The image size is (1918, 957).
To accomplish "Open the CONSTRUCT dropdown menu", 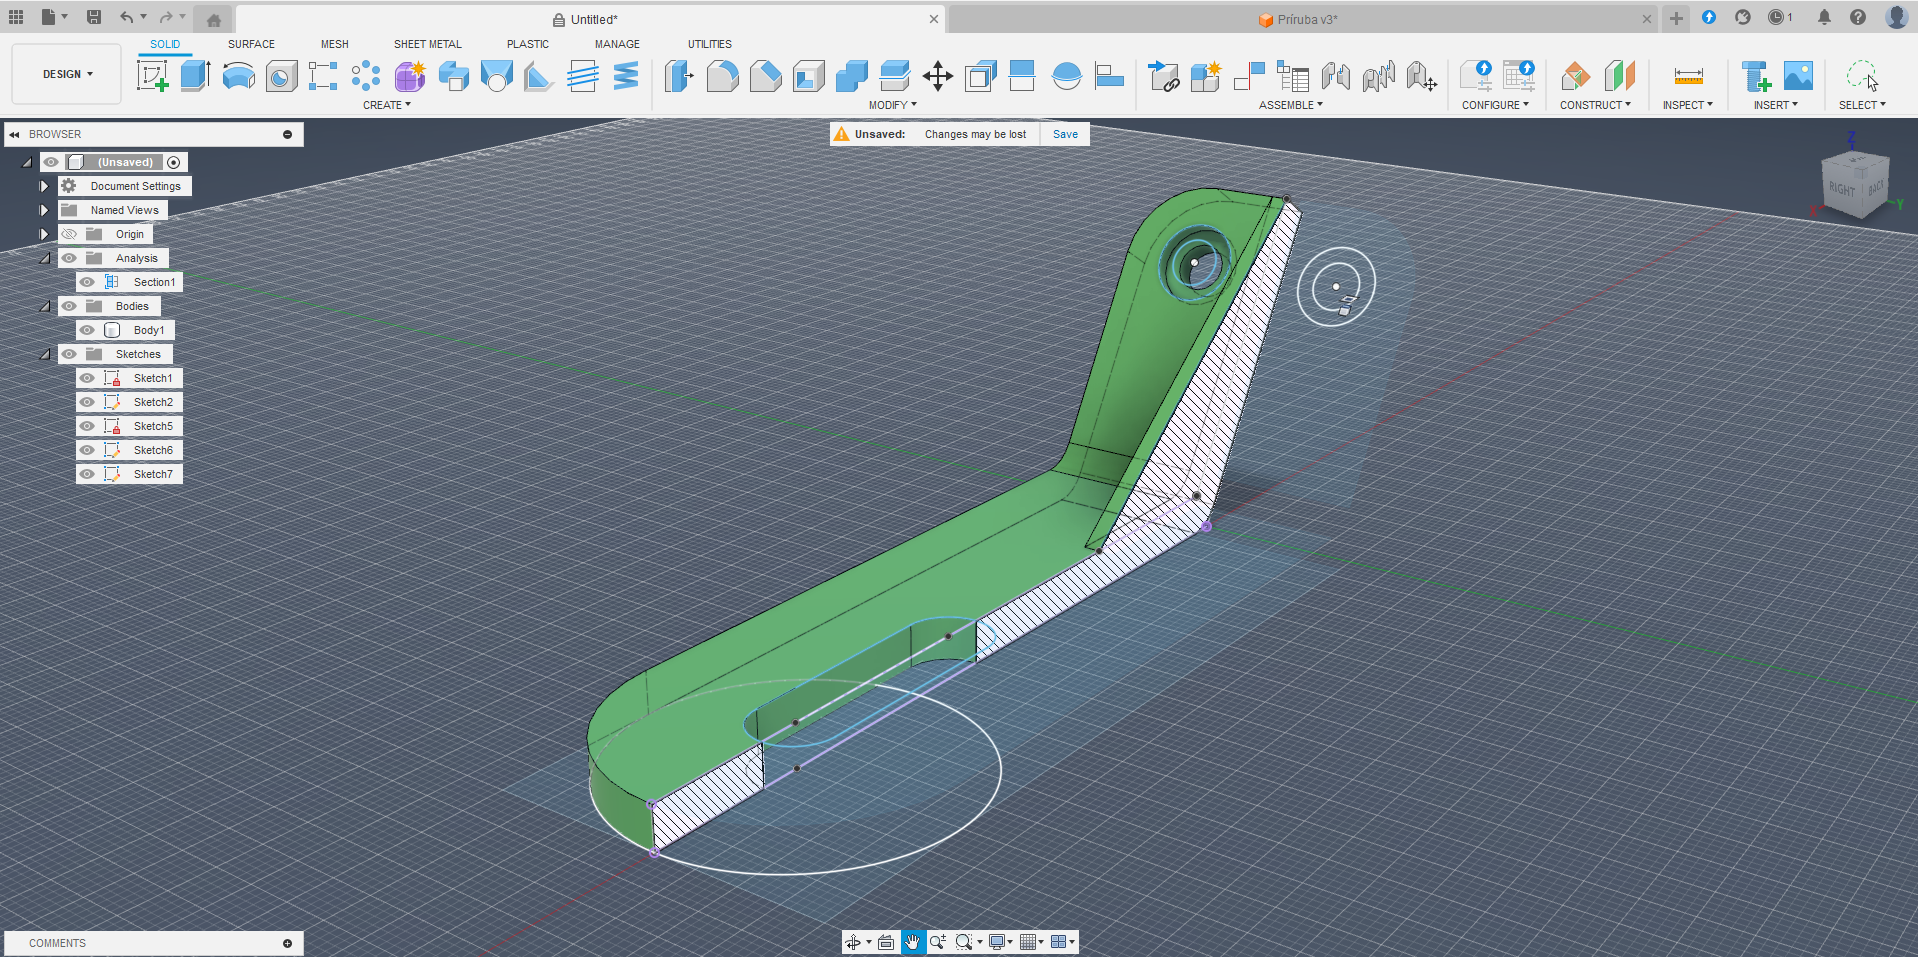I will [x=1595, y=105].
